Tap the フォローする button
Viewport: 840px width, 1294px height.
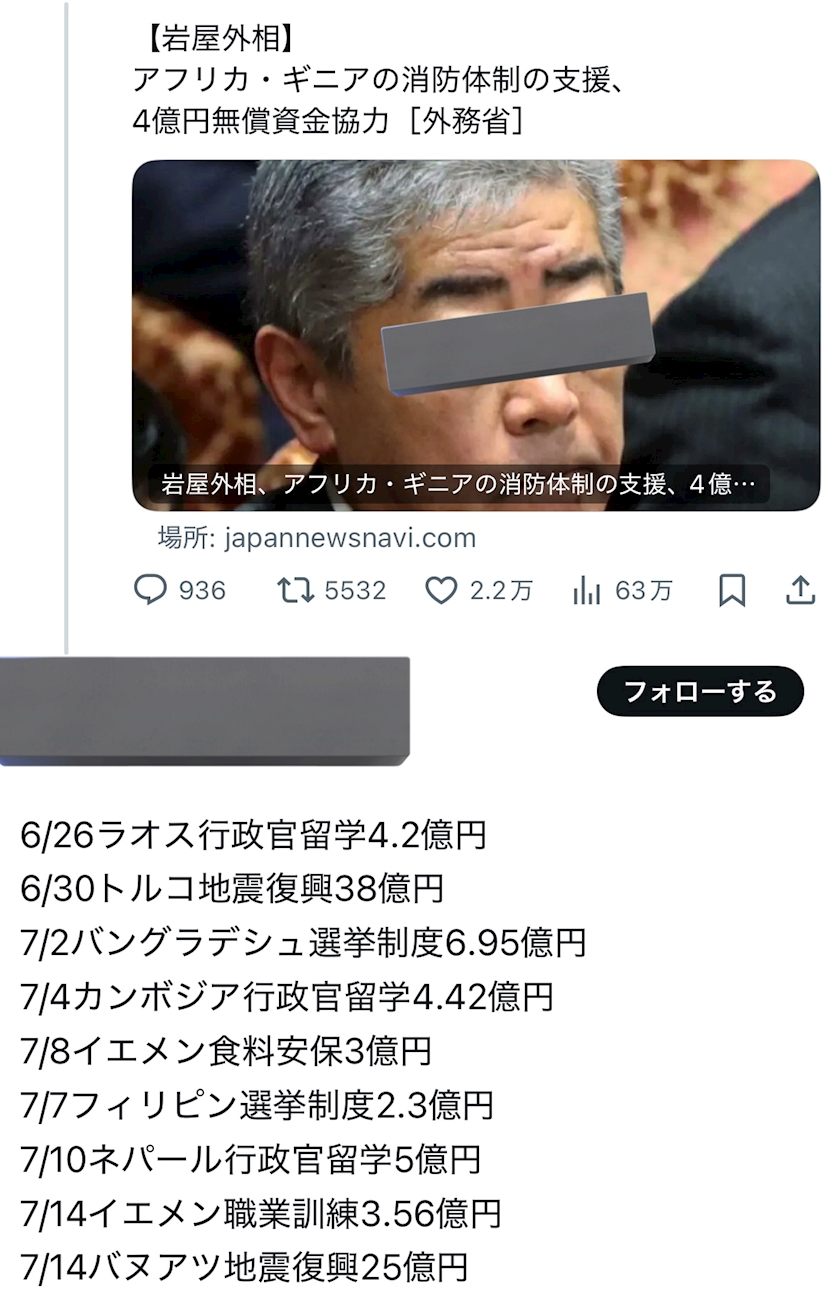700,691
